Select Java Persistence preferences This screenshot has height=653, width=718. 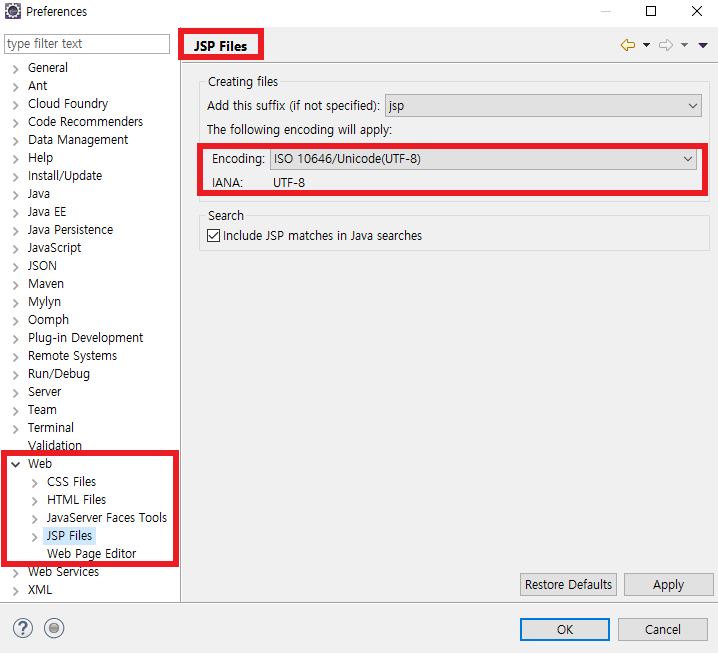click(x=70, y=229)
